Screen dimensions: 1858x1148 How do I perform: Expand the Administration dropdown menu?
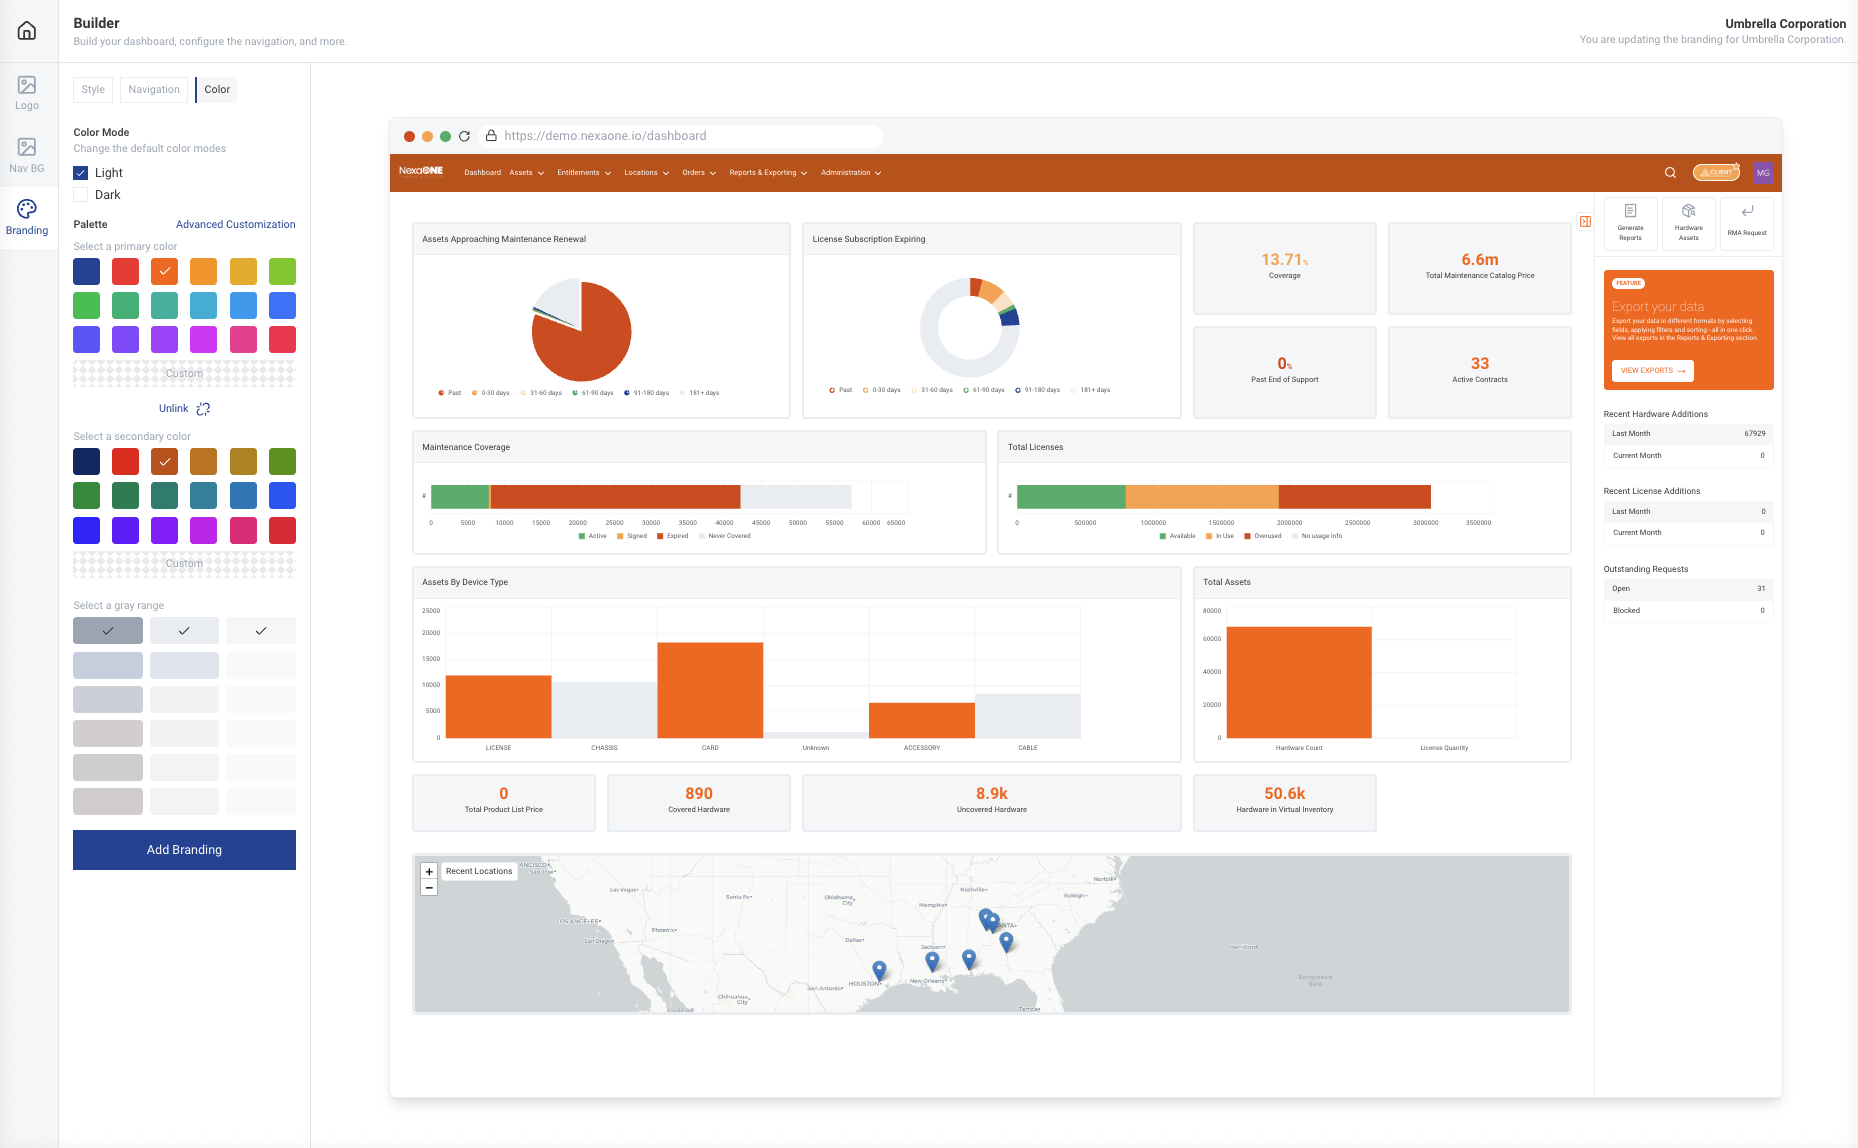[850, 173]
